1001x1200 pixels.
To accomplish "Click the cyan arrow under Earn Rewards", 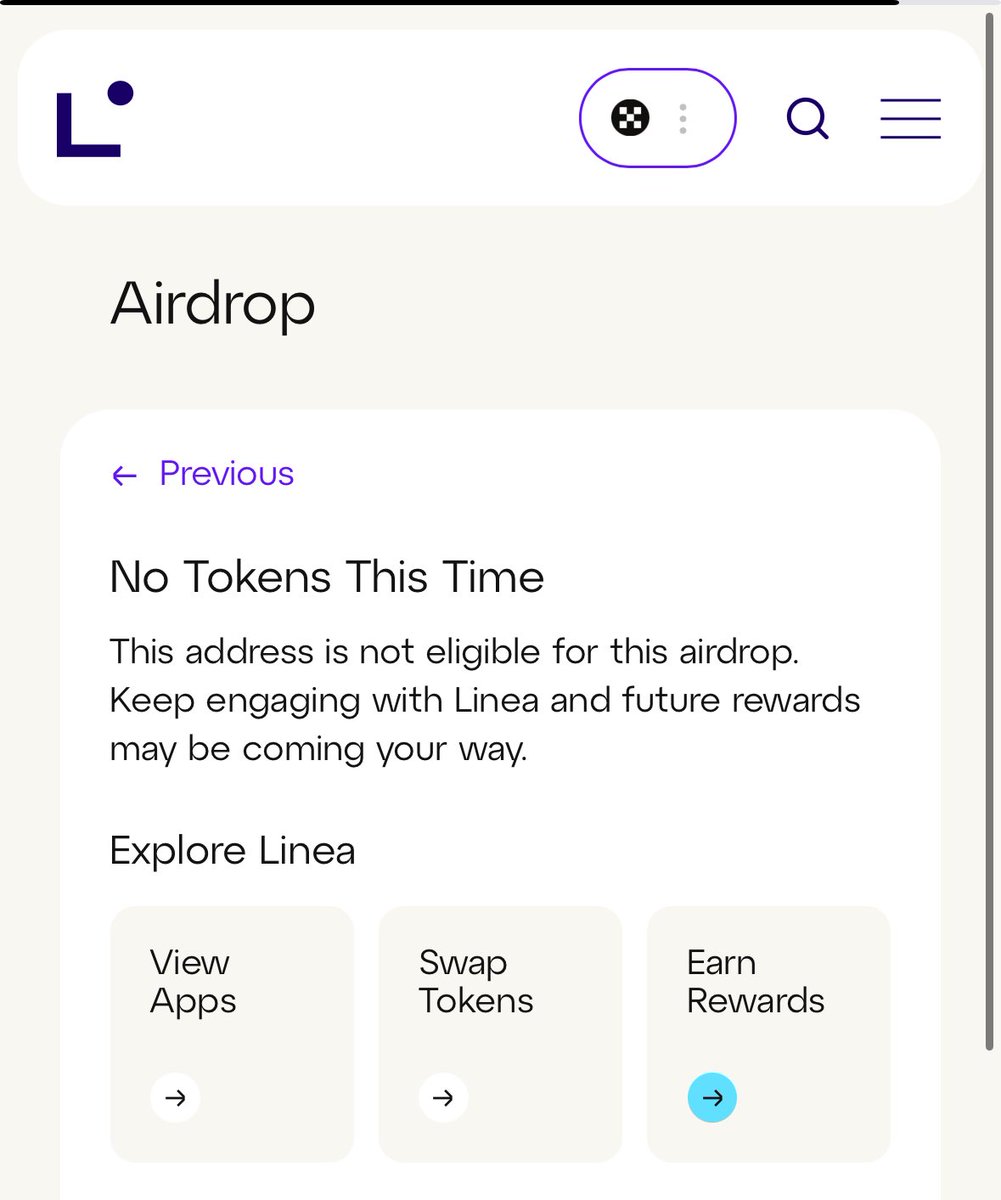I will coord(712,1098).
